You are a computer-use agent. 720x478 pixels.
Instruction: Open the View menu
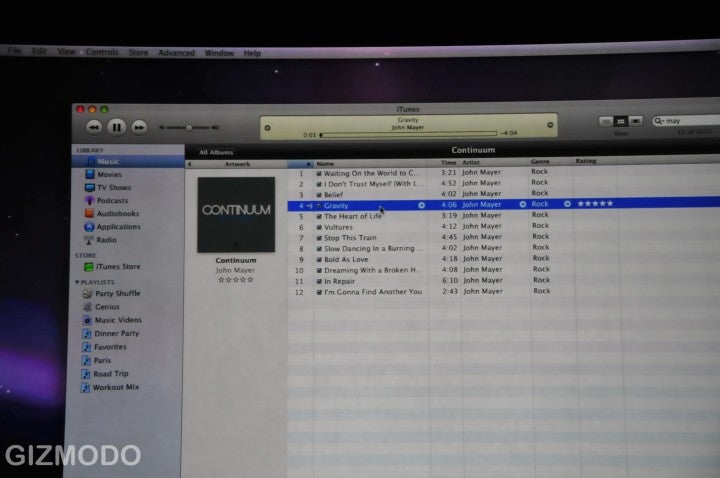pyautogui.click(x=66, y=51)
